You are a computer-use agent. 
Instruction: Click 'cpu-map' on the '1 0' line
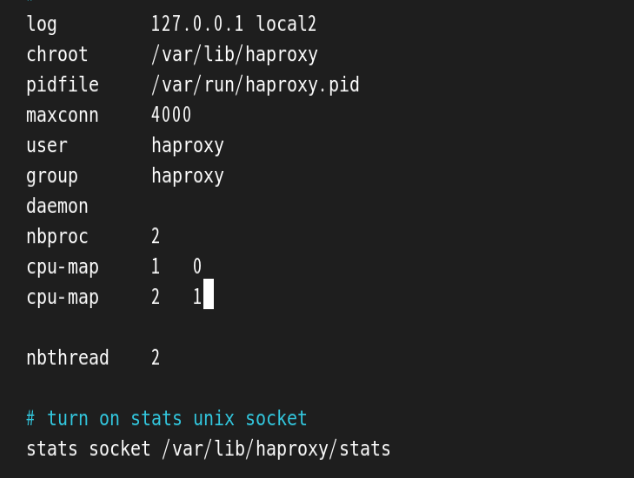pyautogui.click(x=62, y=268)
